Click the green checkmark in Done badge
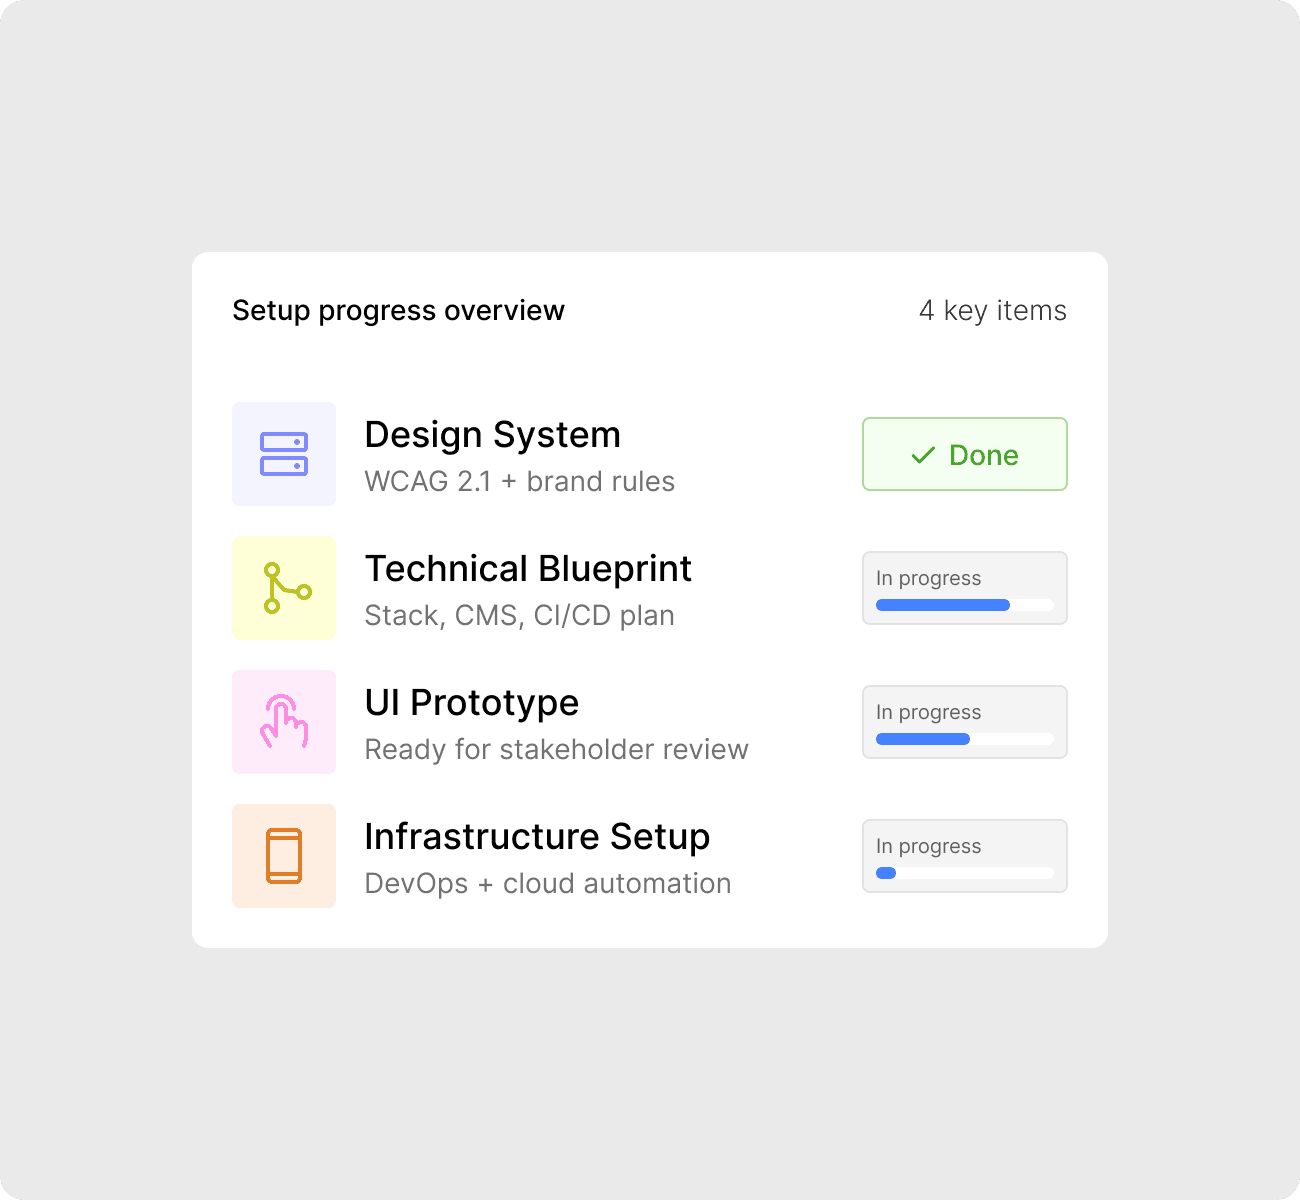The width and height of the screenshot is (1300, 1200). (x=923, y=455)
